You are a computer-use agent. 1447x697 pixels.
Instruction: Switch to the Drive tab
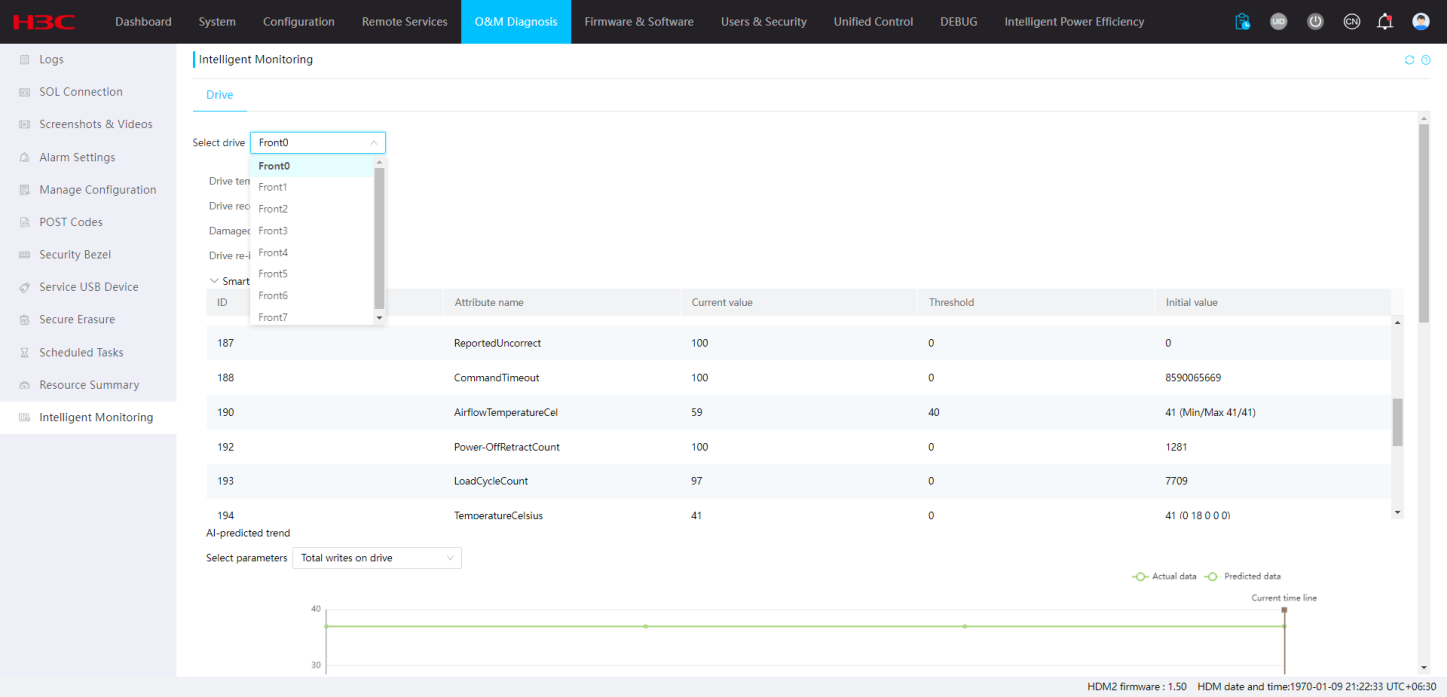click(x=220, y=95)
